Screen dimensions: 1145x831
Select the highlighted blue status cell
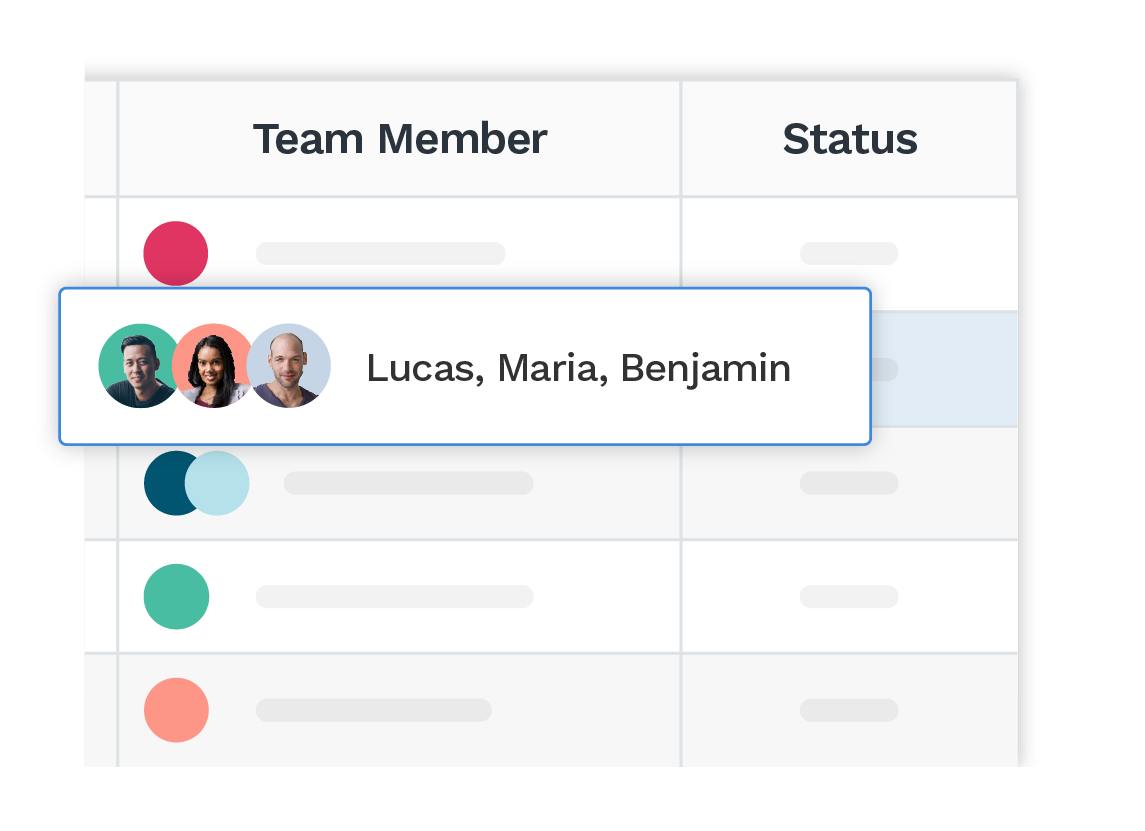tap(945, 369)
